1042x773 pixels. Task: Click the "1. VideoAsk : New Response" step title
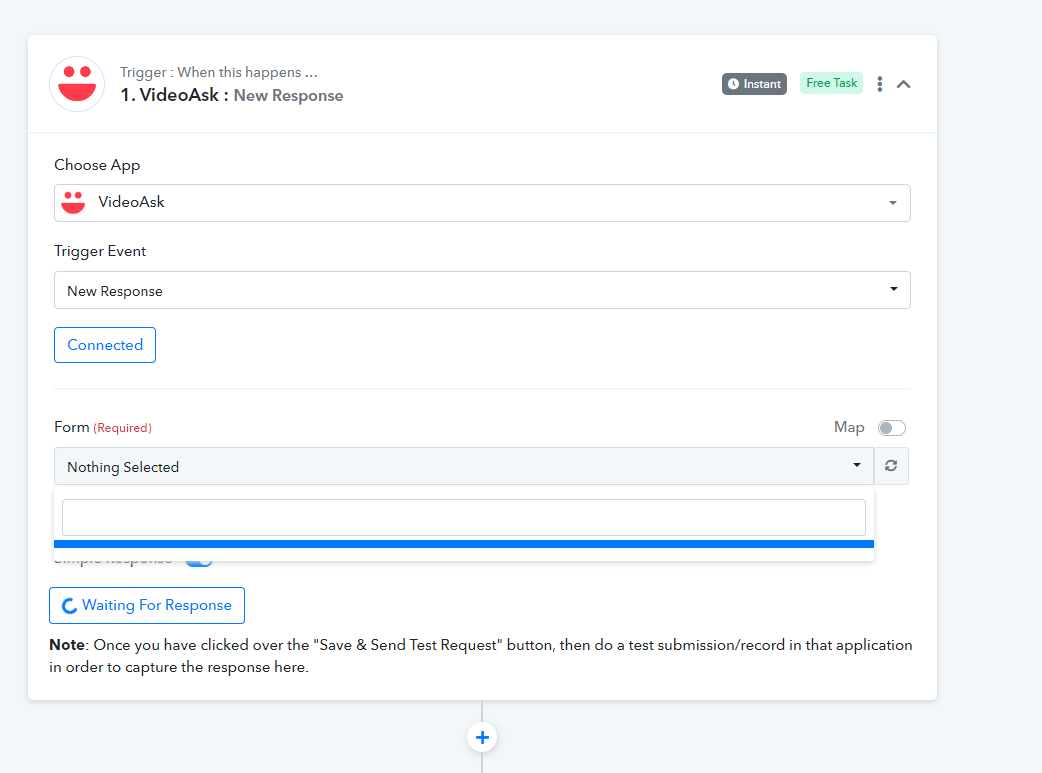[231, 96]
